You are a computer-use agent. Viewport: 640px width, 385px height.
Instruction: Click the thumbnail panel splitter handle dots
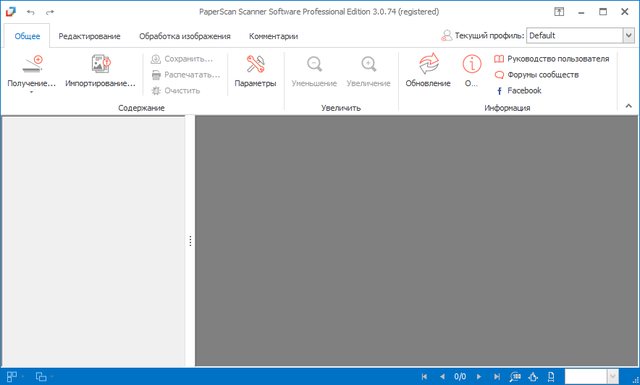(x=190, y=241)
